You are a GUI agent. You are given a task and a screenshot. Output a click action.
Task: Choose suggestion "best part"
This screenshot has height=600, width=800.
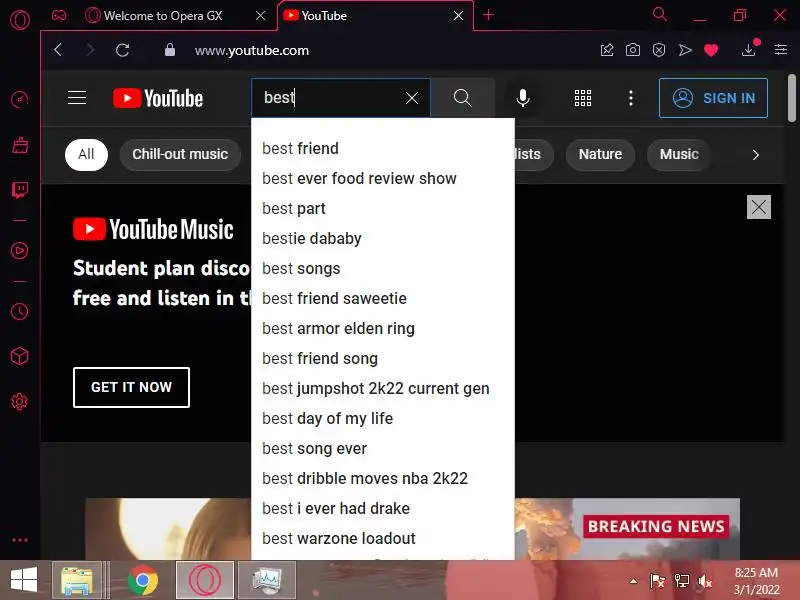pyautogui.click(x=383, y=209)
